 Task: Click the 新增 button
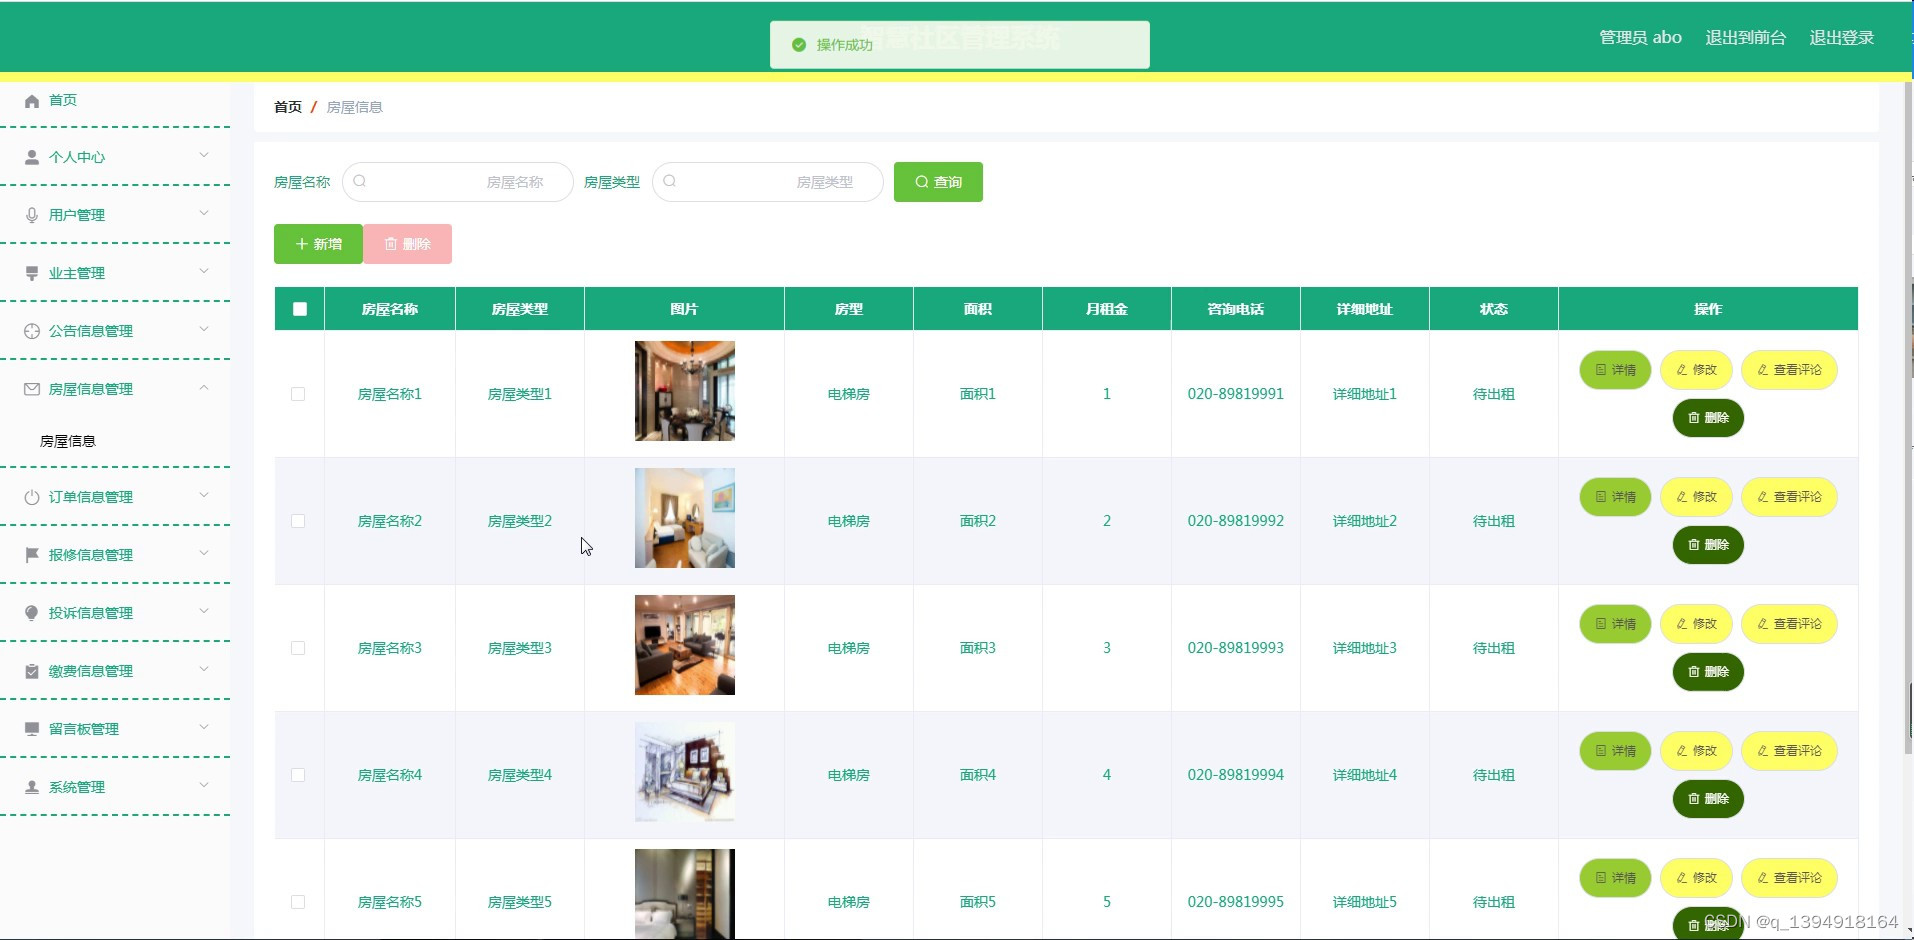click(x=318, y=244)
